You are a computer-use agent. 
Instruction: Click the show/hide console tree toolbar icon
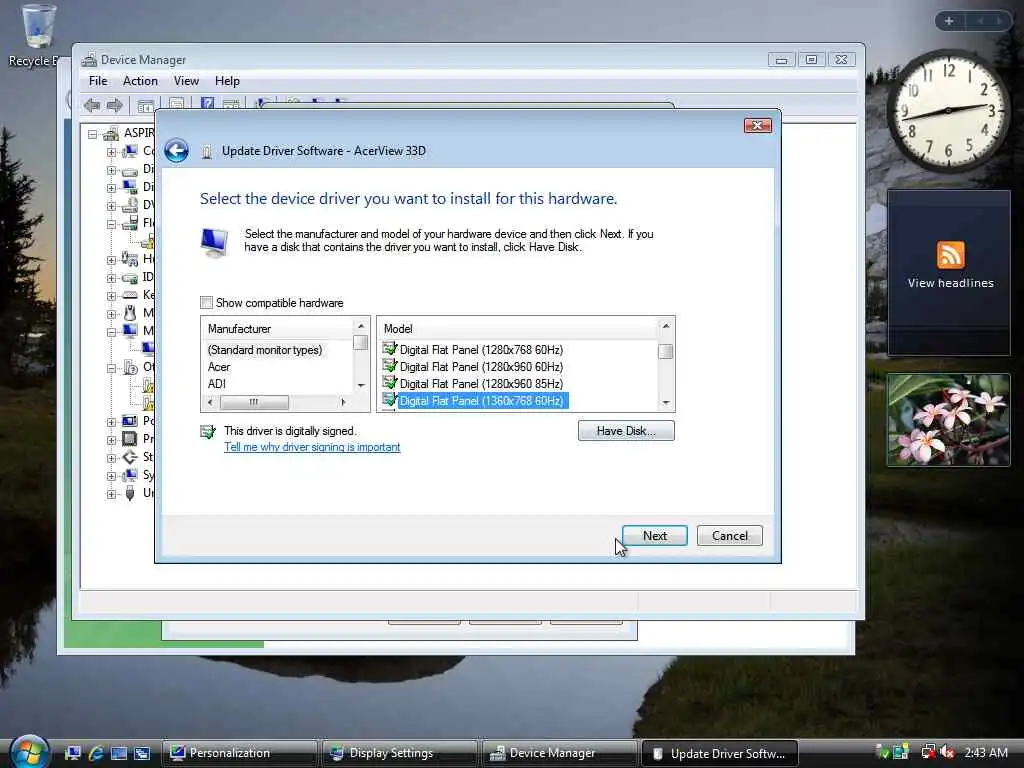click(146, 105)
